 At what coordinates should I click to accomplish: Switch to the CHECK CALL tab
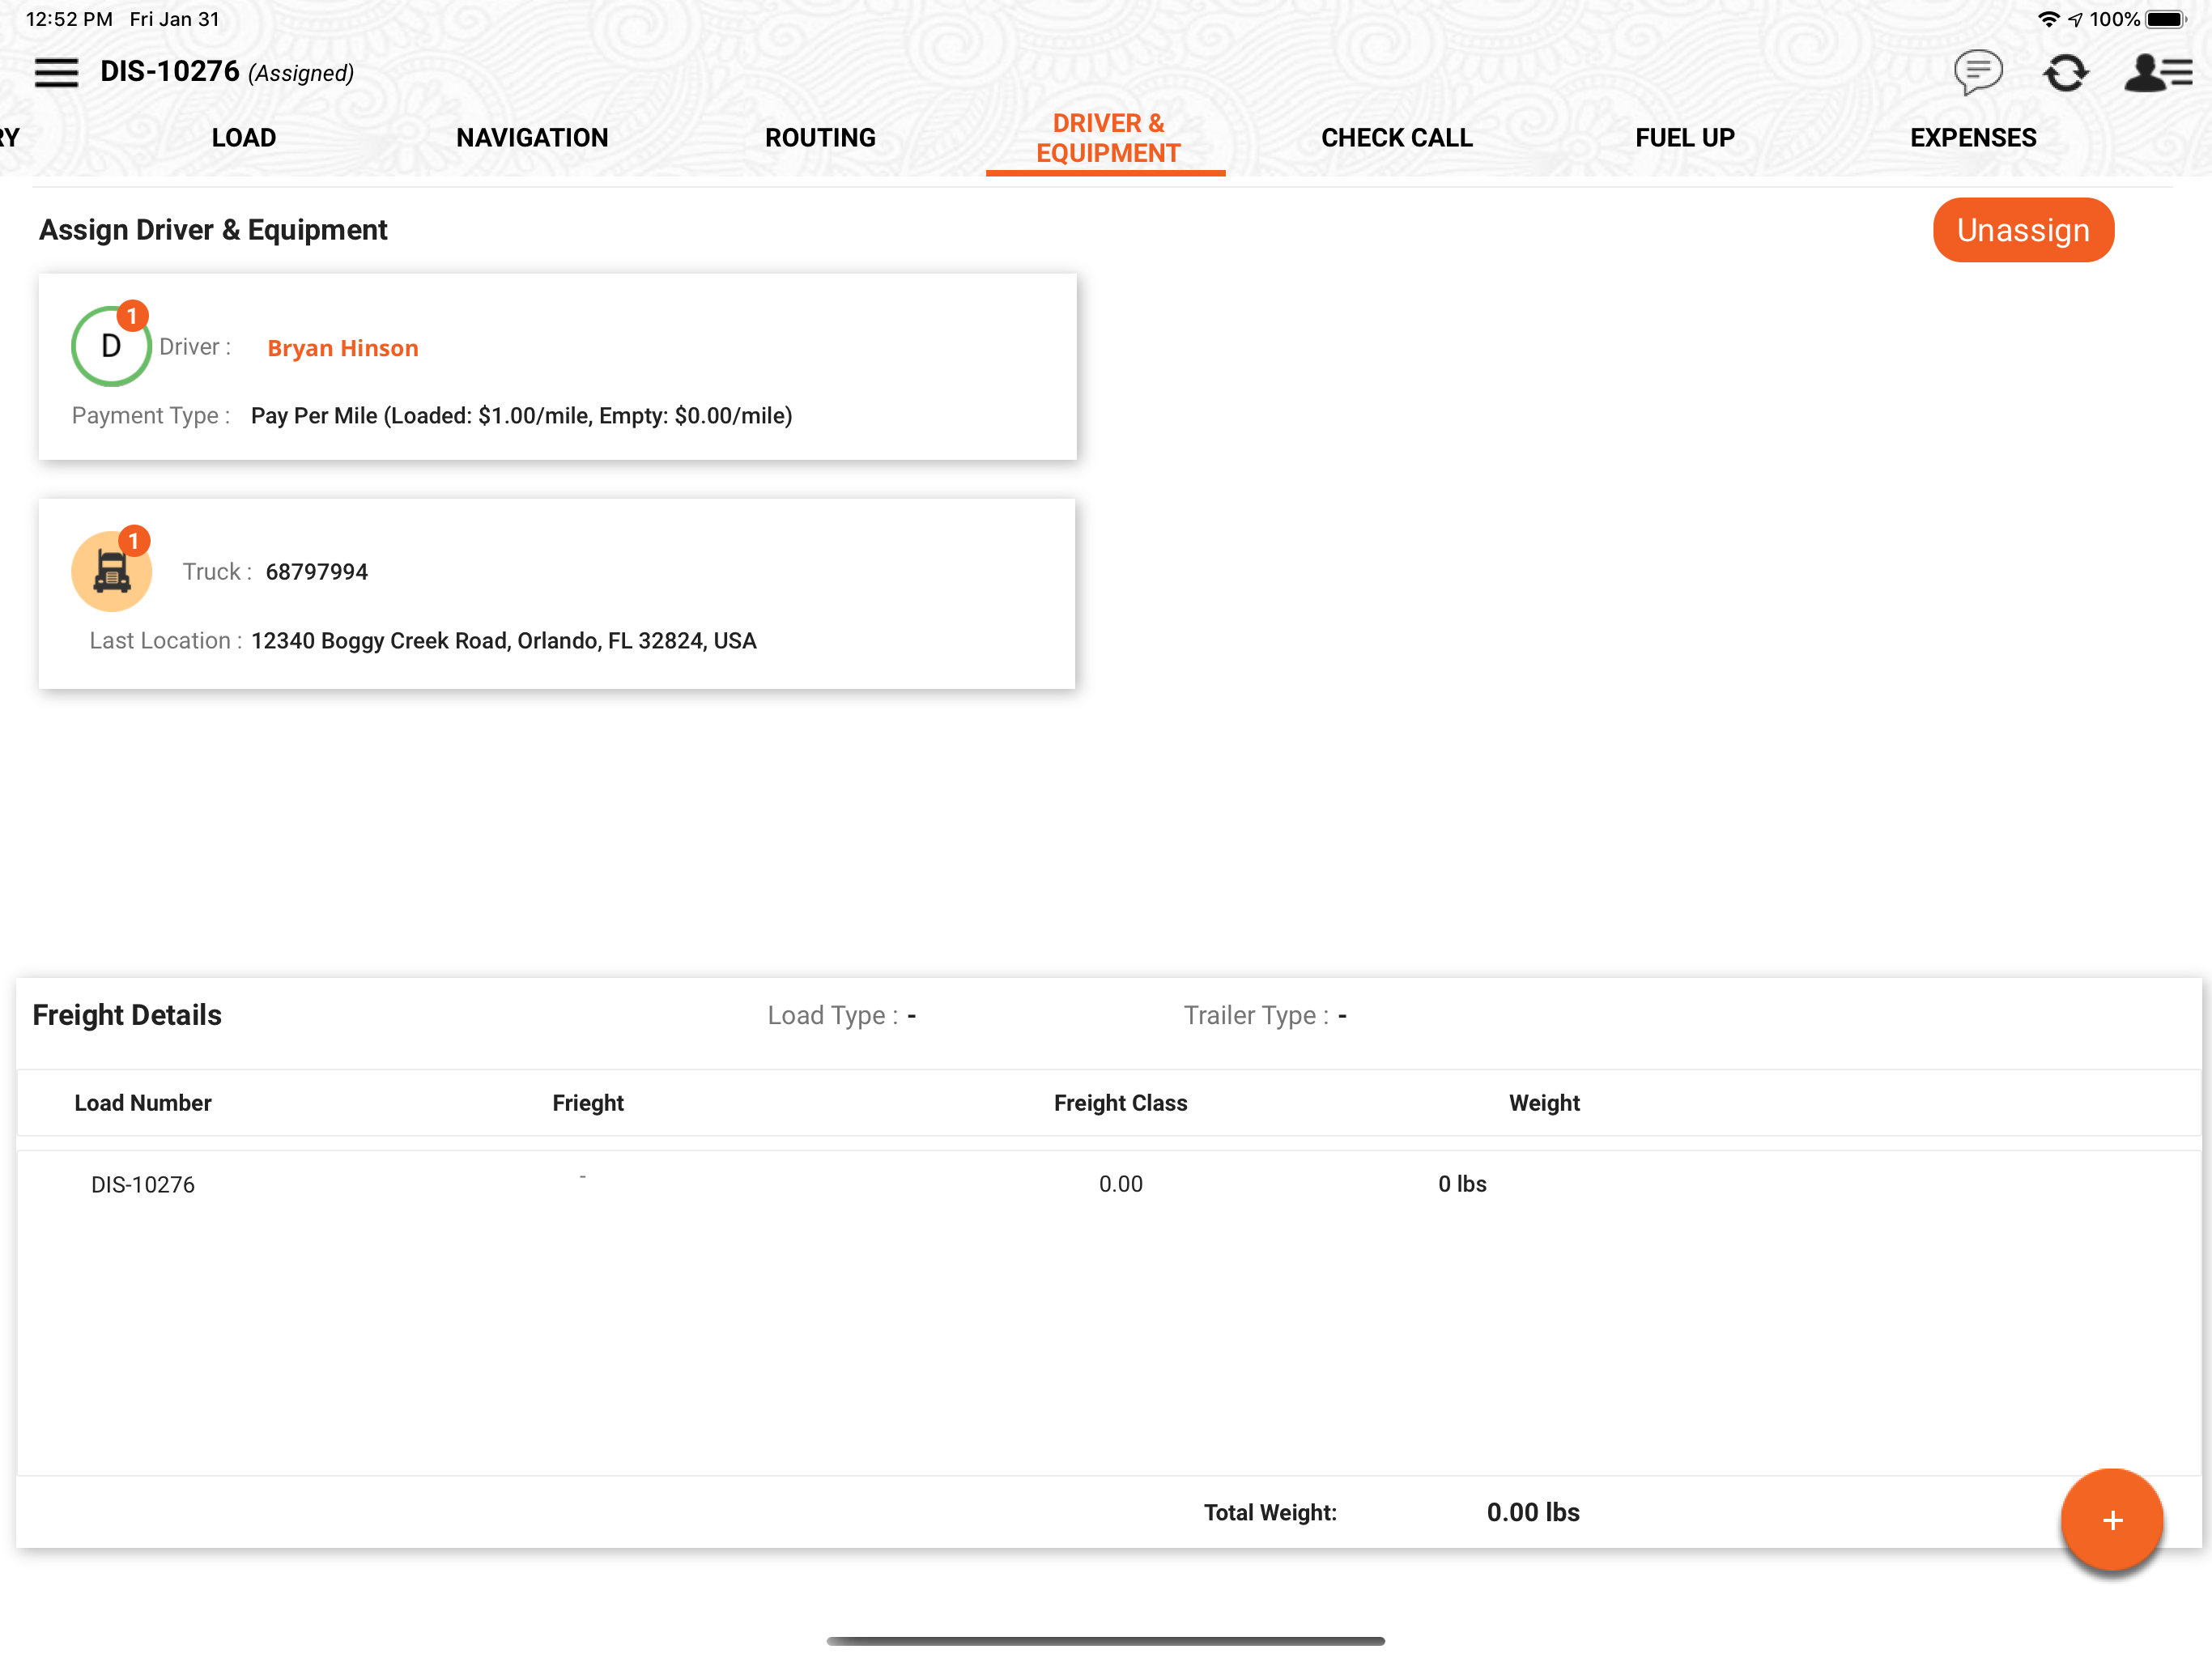pyautogui.click(x=1396, y=138)
